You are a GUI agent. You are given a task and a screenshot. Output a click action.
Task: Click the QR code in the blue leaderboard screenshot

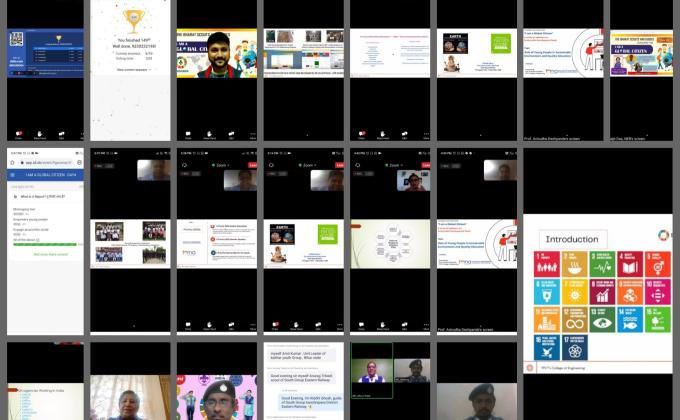click(x=16, y=39)
